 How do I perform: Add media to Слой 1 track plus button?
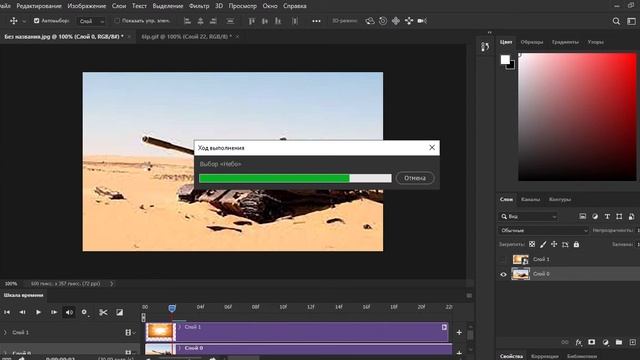pyautogui.click(x=459, y=332)
